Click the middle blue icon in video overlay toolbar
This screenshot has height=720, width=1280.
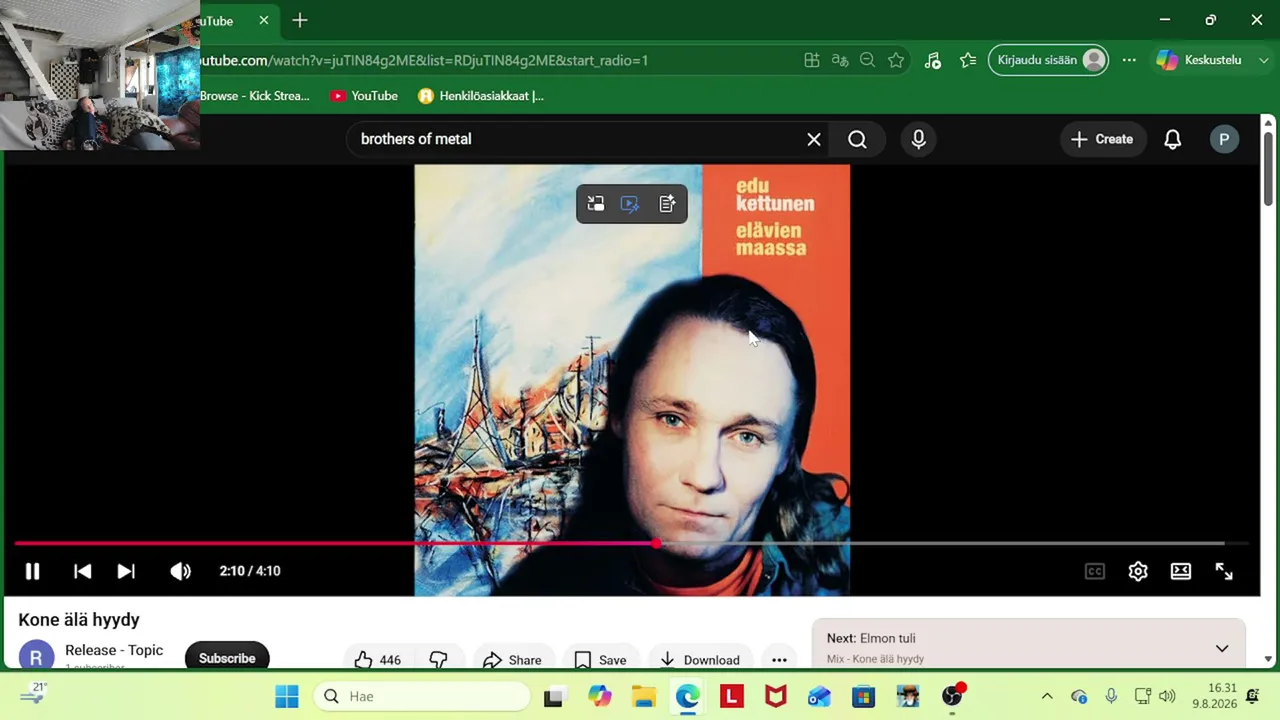coord(630,204)
